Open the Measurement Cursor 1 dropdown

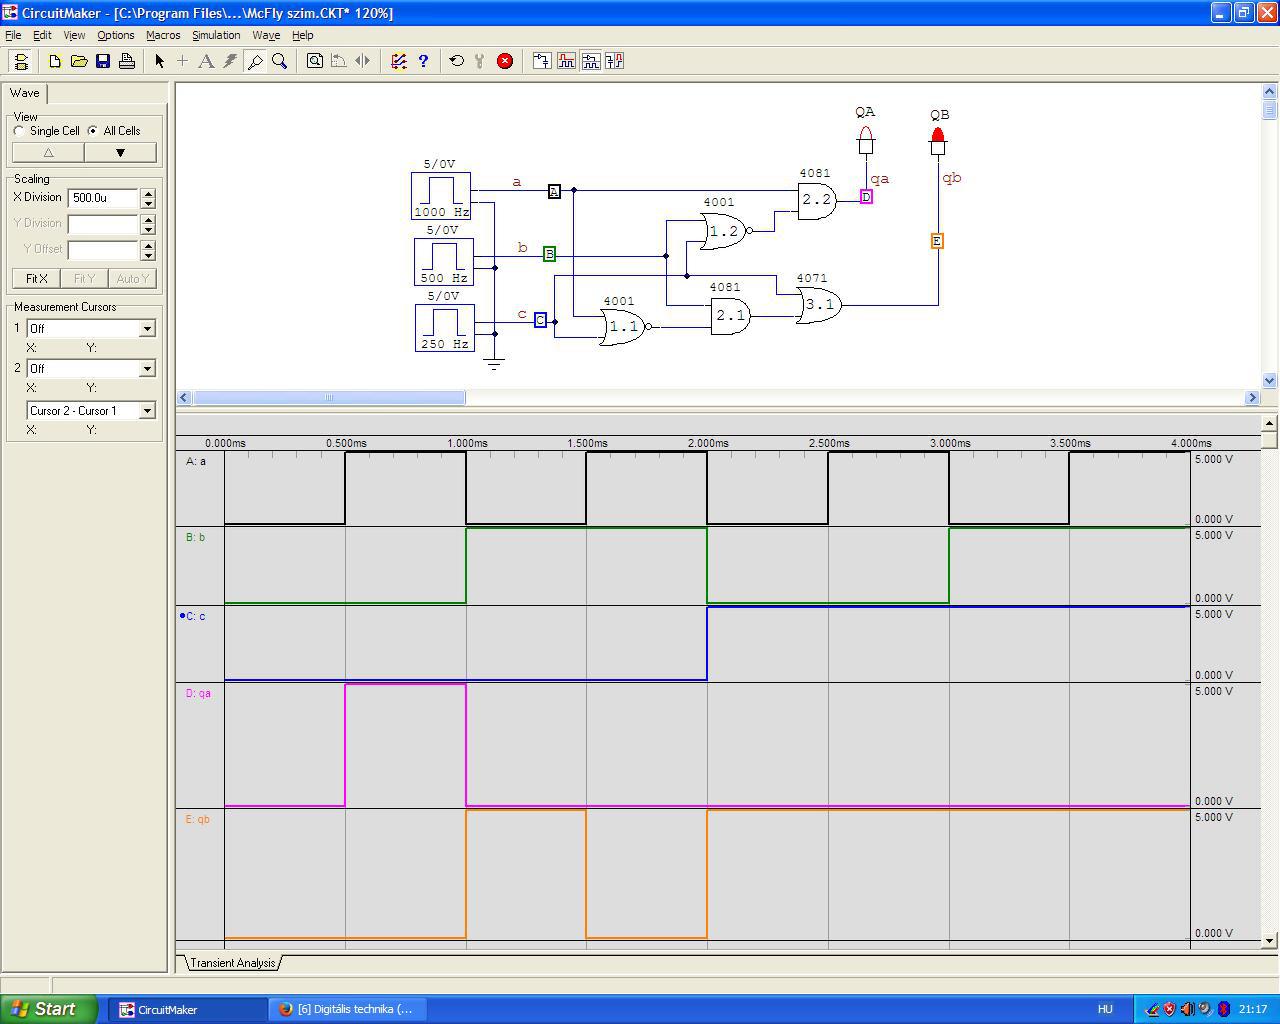147,329
